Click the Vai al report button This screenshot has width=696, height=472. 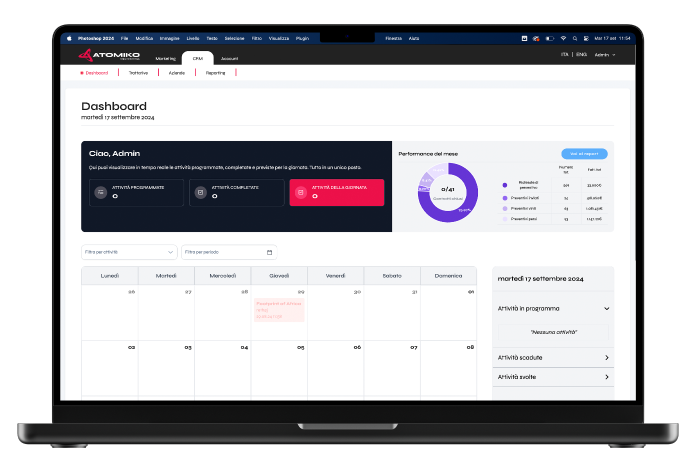coord(584,154)
